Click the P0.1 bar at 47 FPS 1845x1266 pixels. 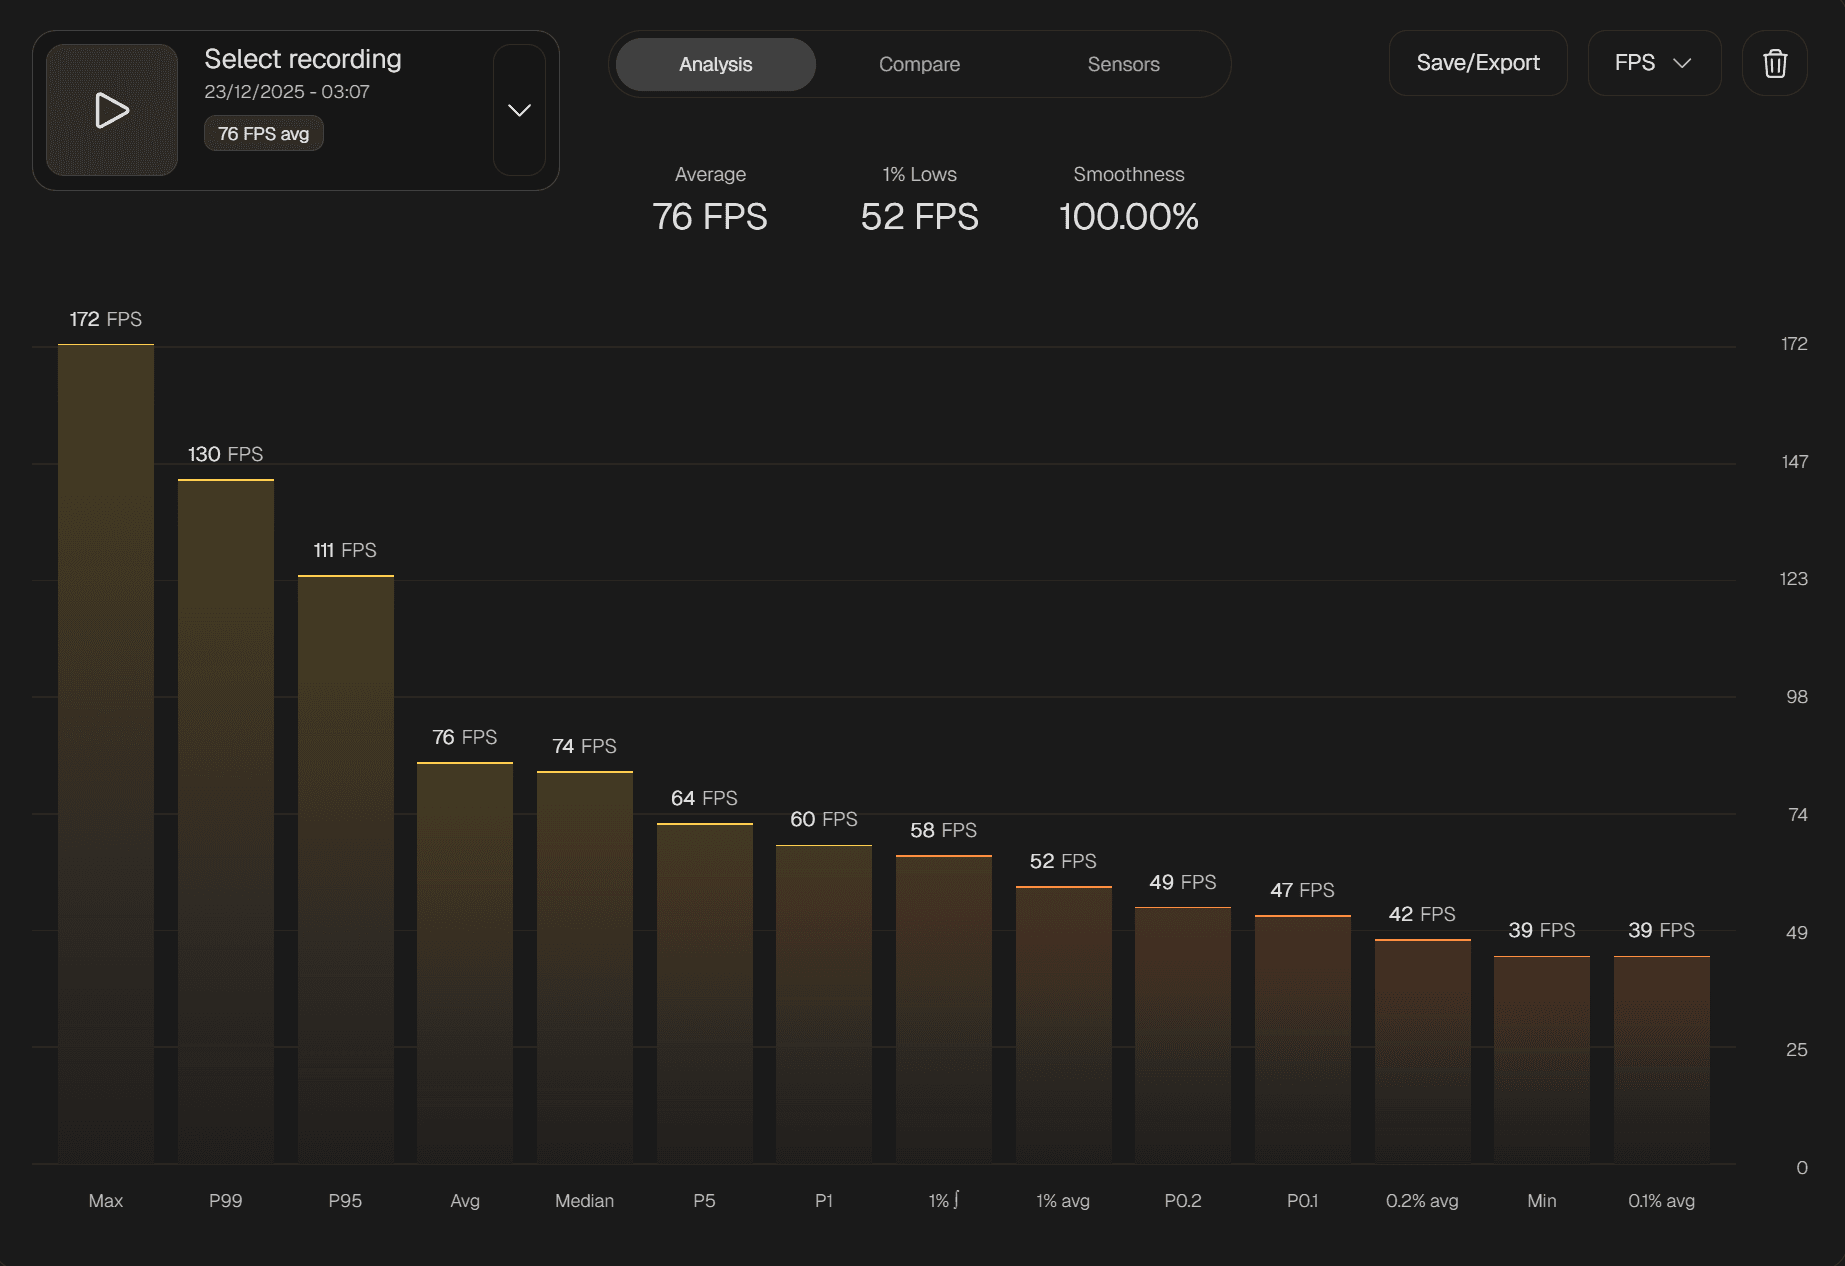1302,1038
